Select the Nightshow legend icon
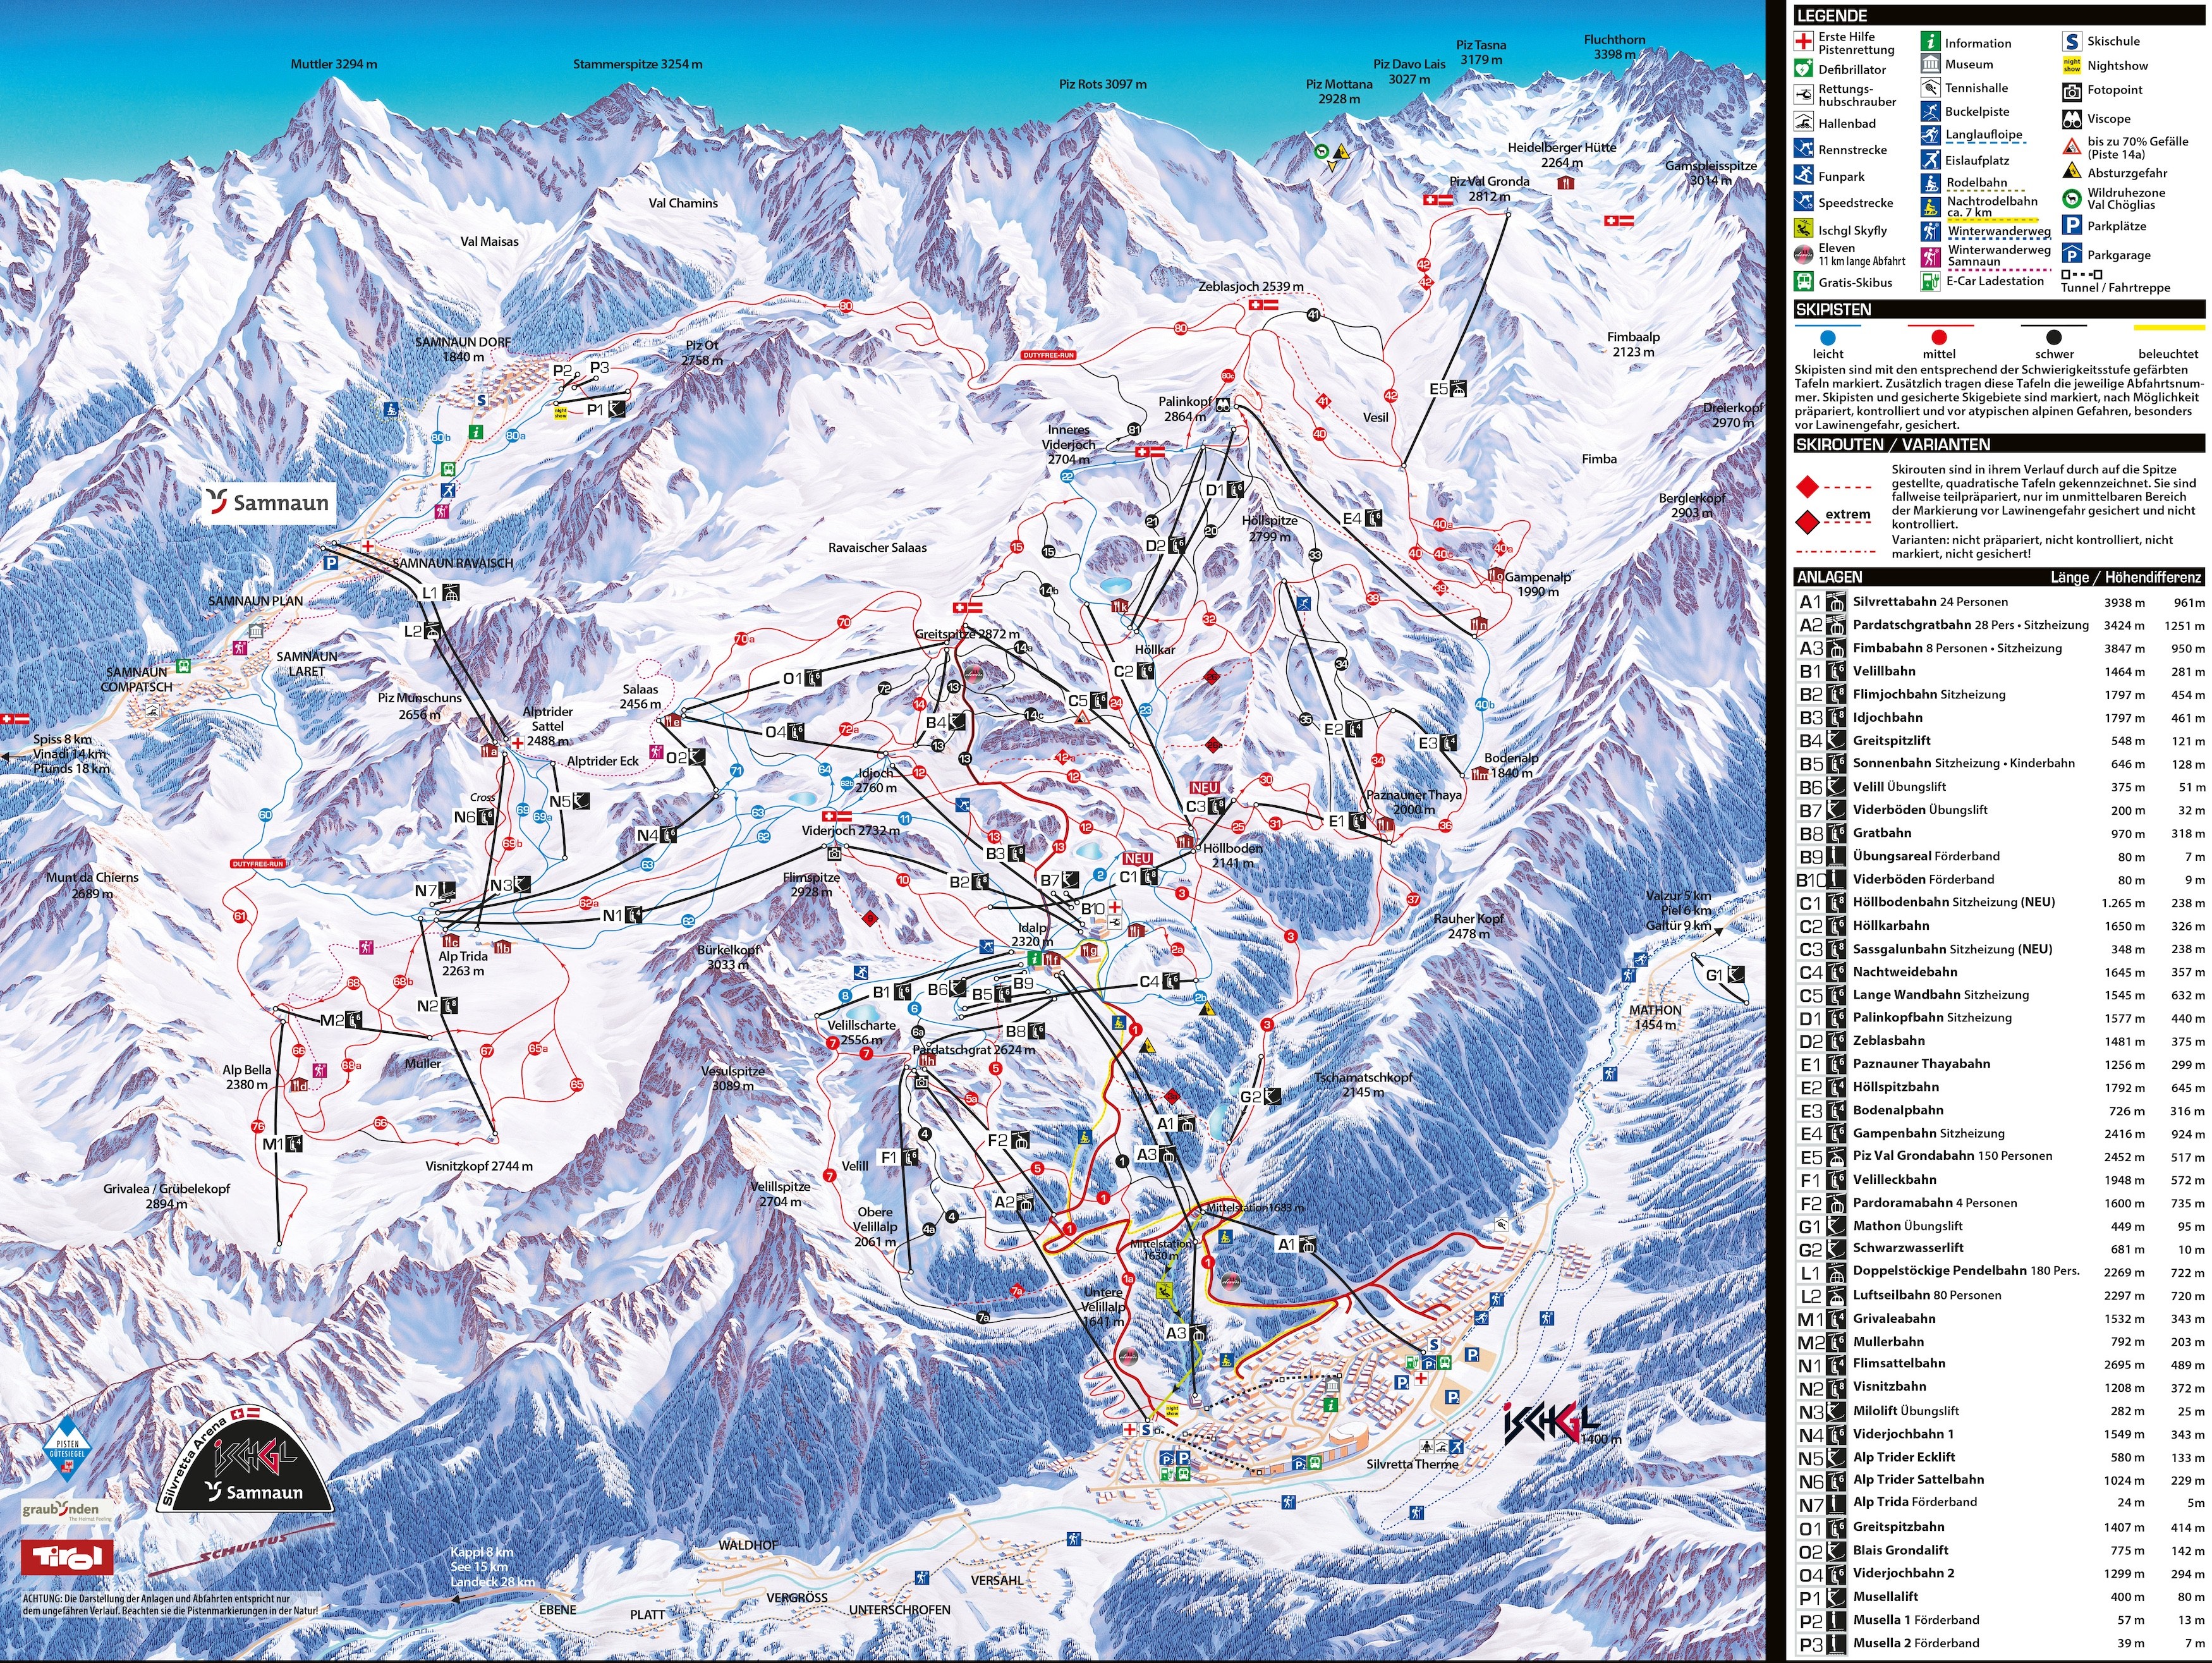 [2071, 65]
